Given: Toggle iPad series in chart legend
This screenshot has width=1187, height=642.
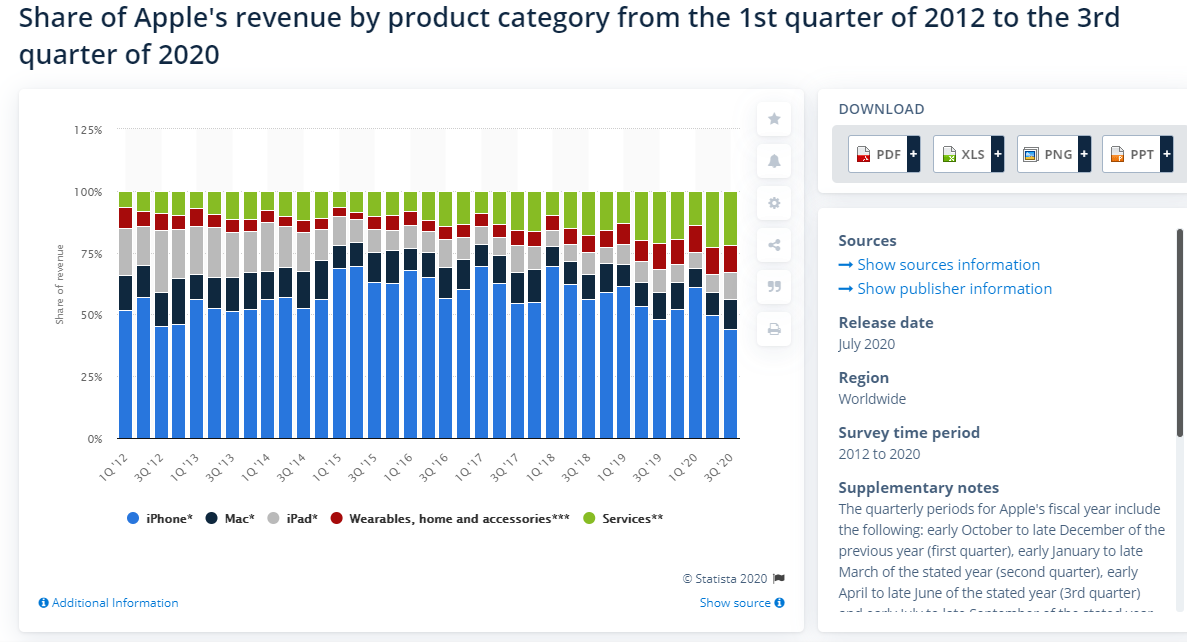Looking at the screenshot, I should point(292,519).
